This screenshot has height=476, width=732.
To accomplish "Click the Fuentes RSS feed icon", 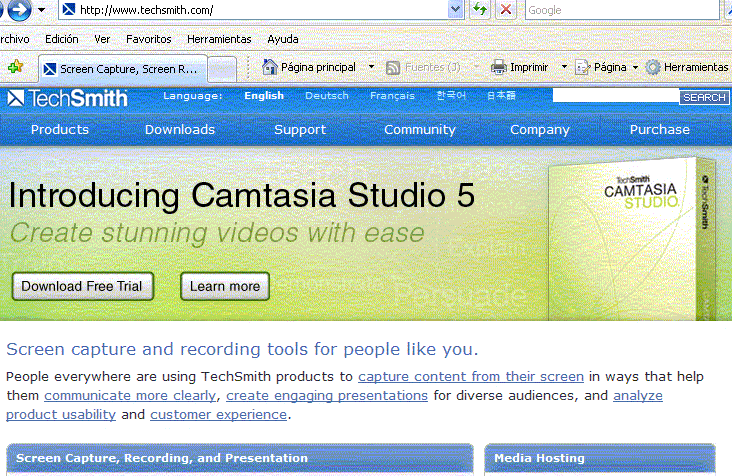I will click(x=393, y=68).
